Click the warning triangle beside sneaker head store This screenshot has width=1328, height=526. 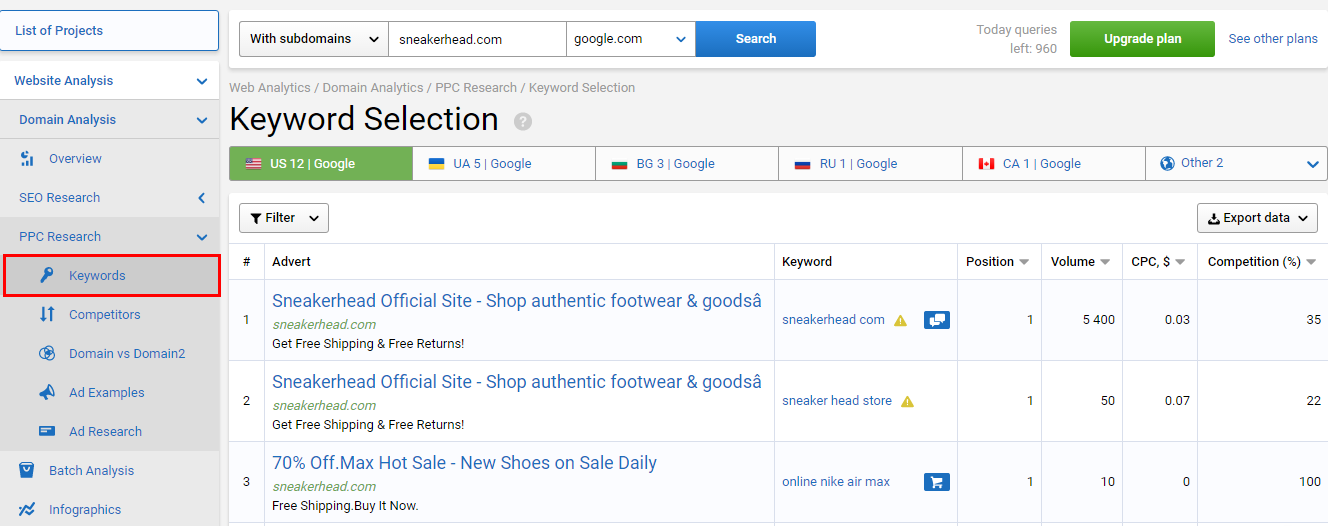tap(907, 401)
